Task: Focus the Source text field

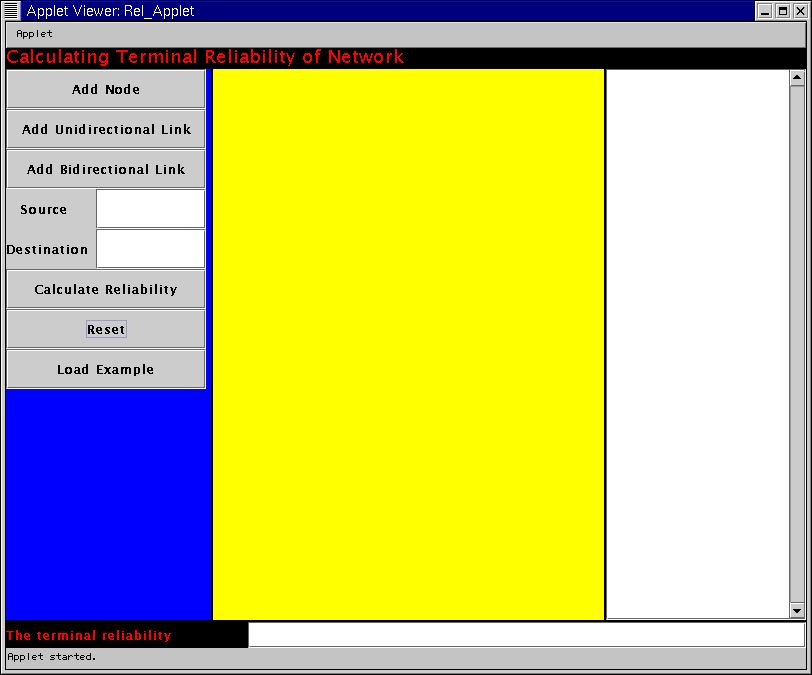Action: (x=150, y=209)
